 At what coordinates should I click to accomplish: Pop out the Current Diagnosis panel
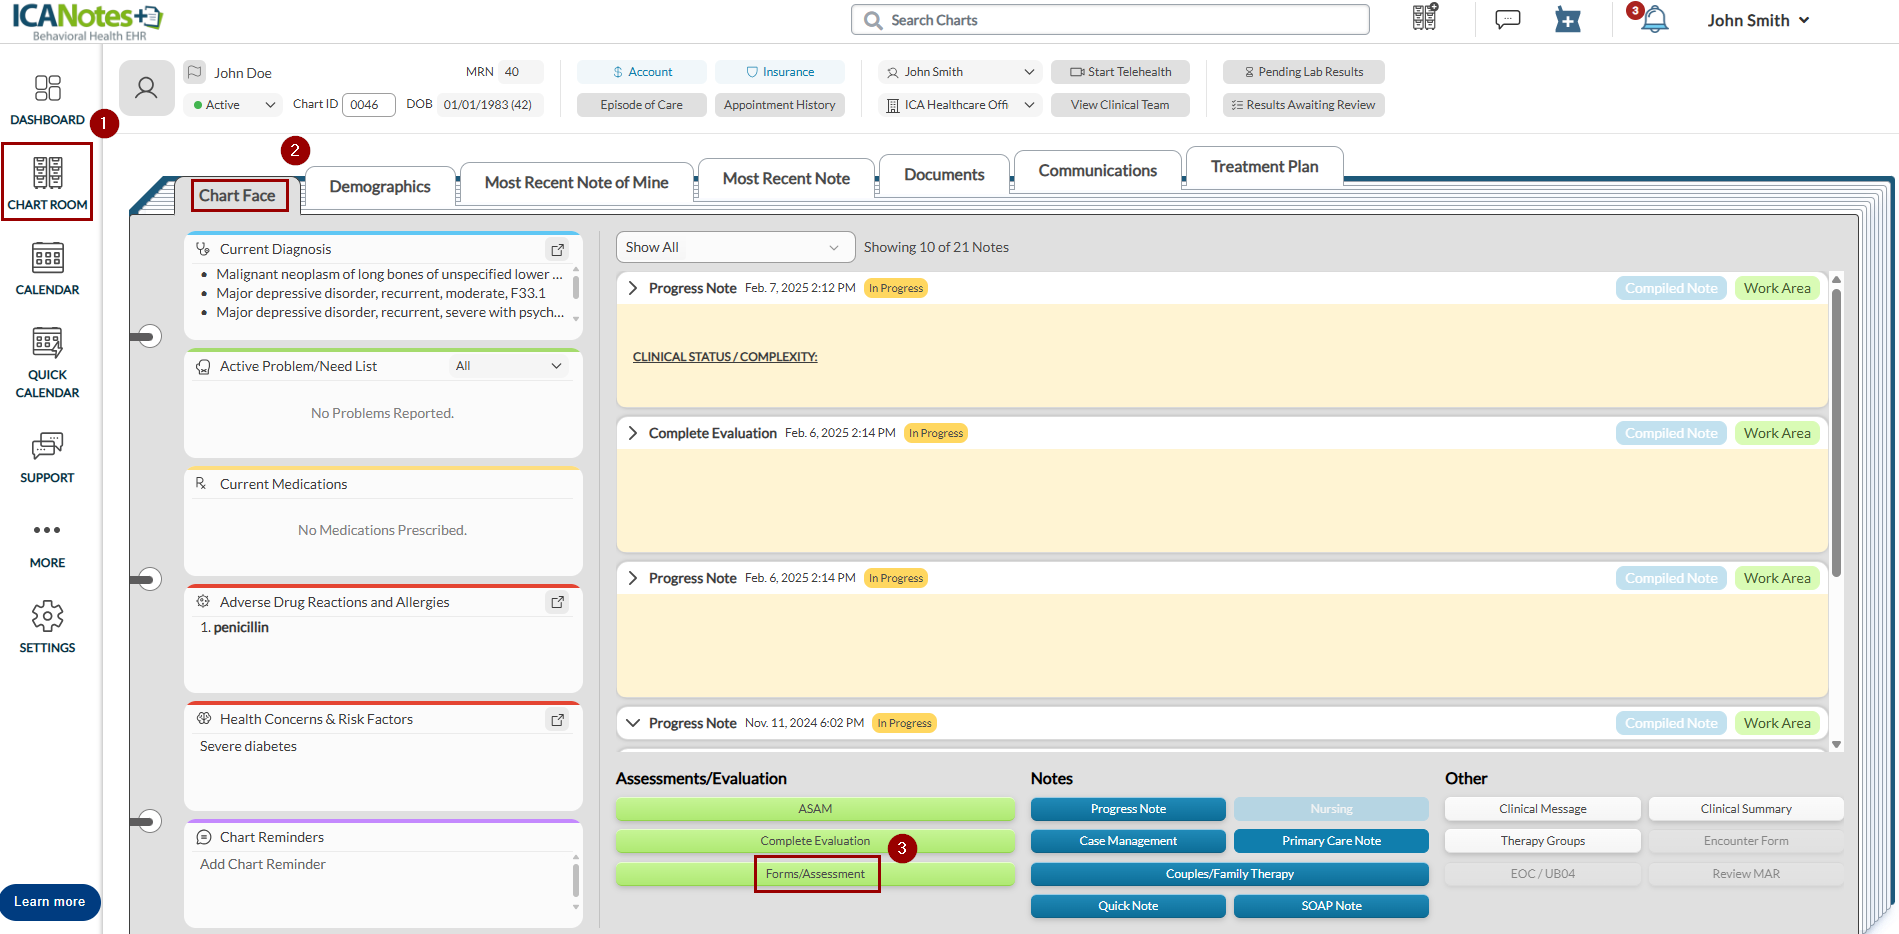tap(558, 250)
